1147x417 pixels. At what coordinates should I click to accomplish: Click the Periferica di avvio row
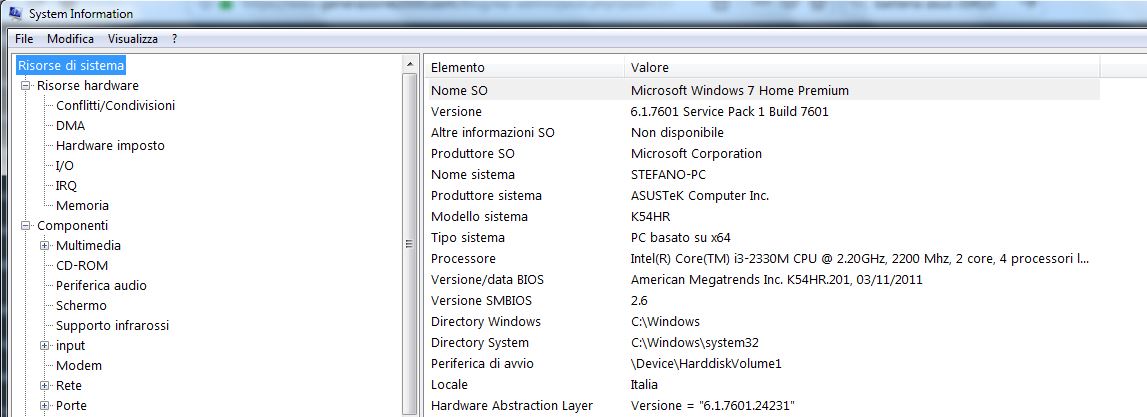pos(762,364)
